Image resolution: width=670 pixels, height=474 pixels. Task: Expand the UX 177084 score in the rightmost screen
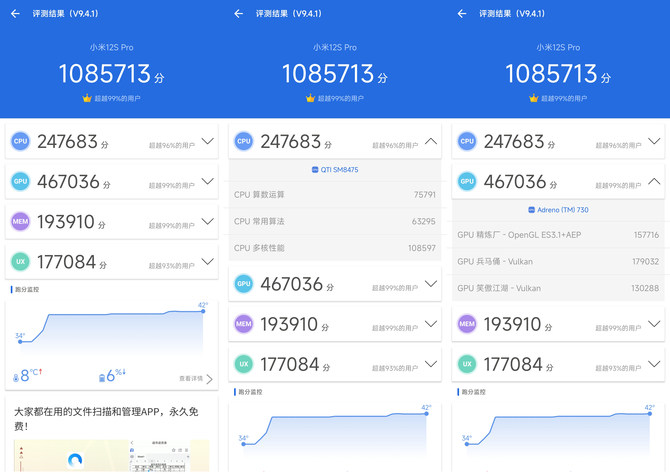[654, 364]
